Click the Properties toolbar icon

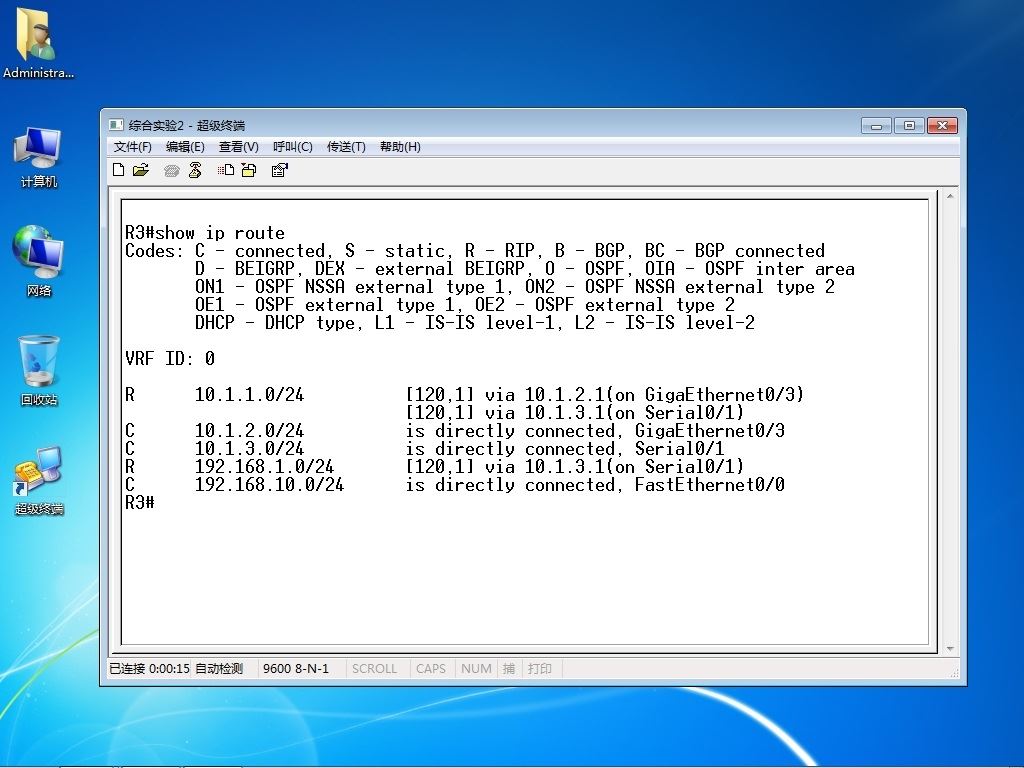tap(280, 170)
